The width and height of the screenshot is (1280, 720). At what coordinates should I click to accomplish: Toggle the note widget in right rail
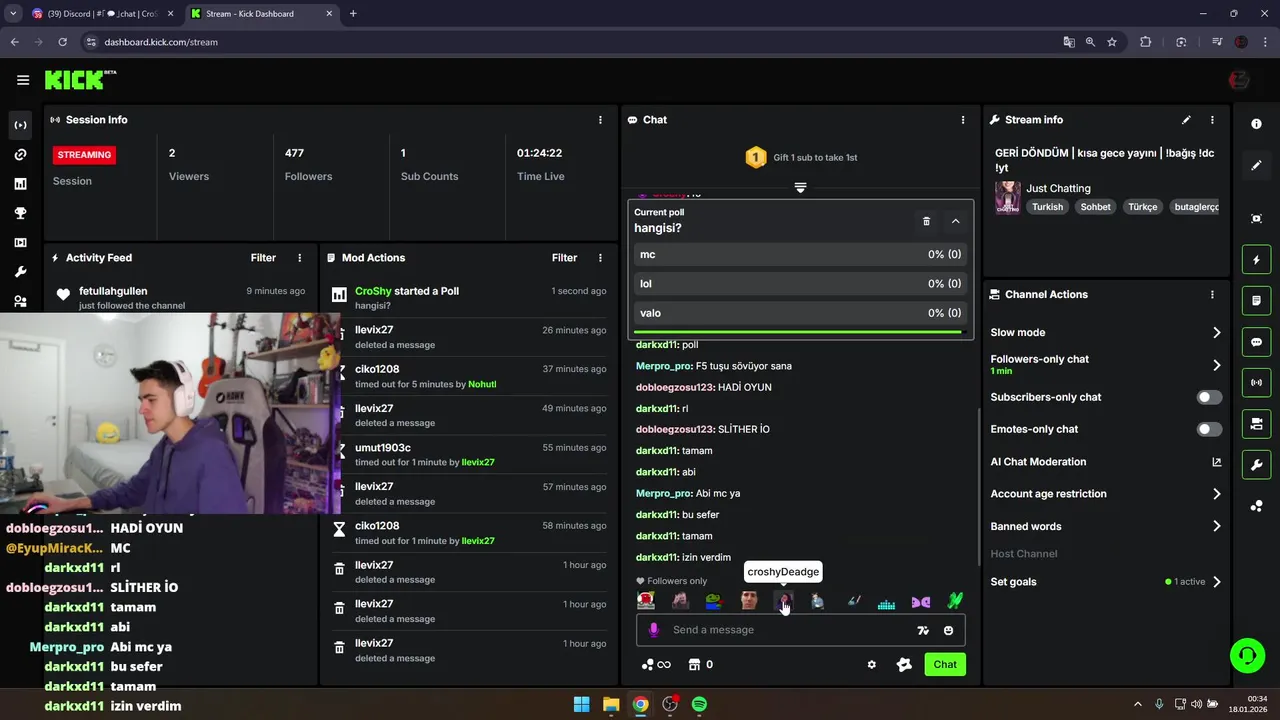[1256, 301]
